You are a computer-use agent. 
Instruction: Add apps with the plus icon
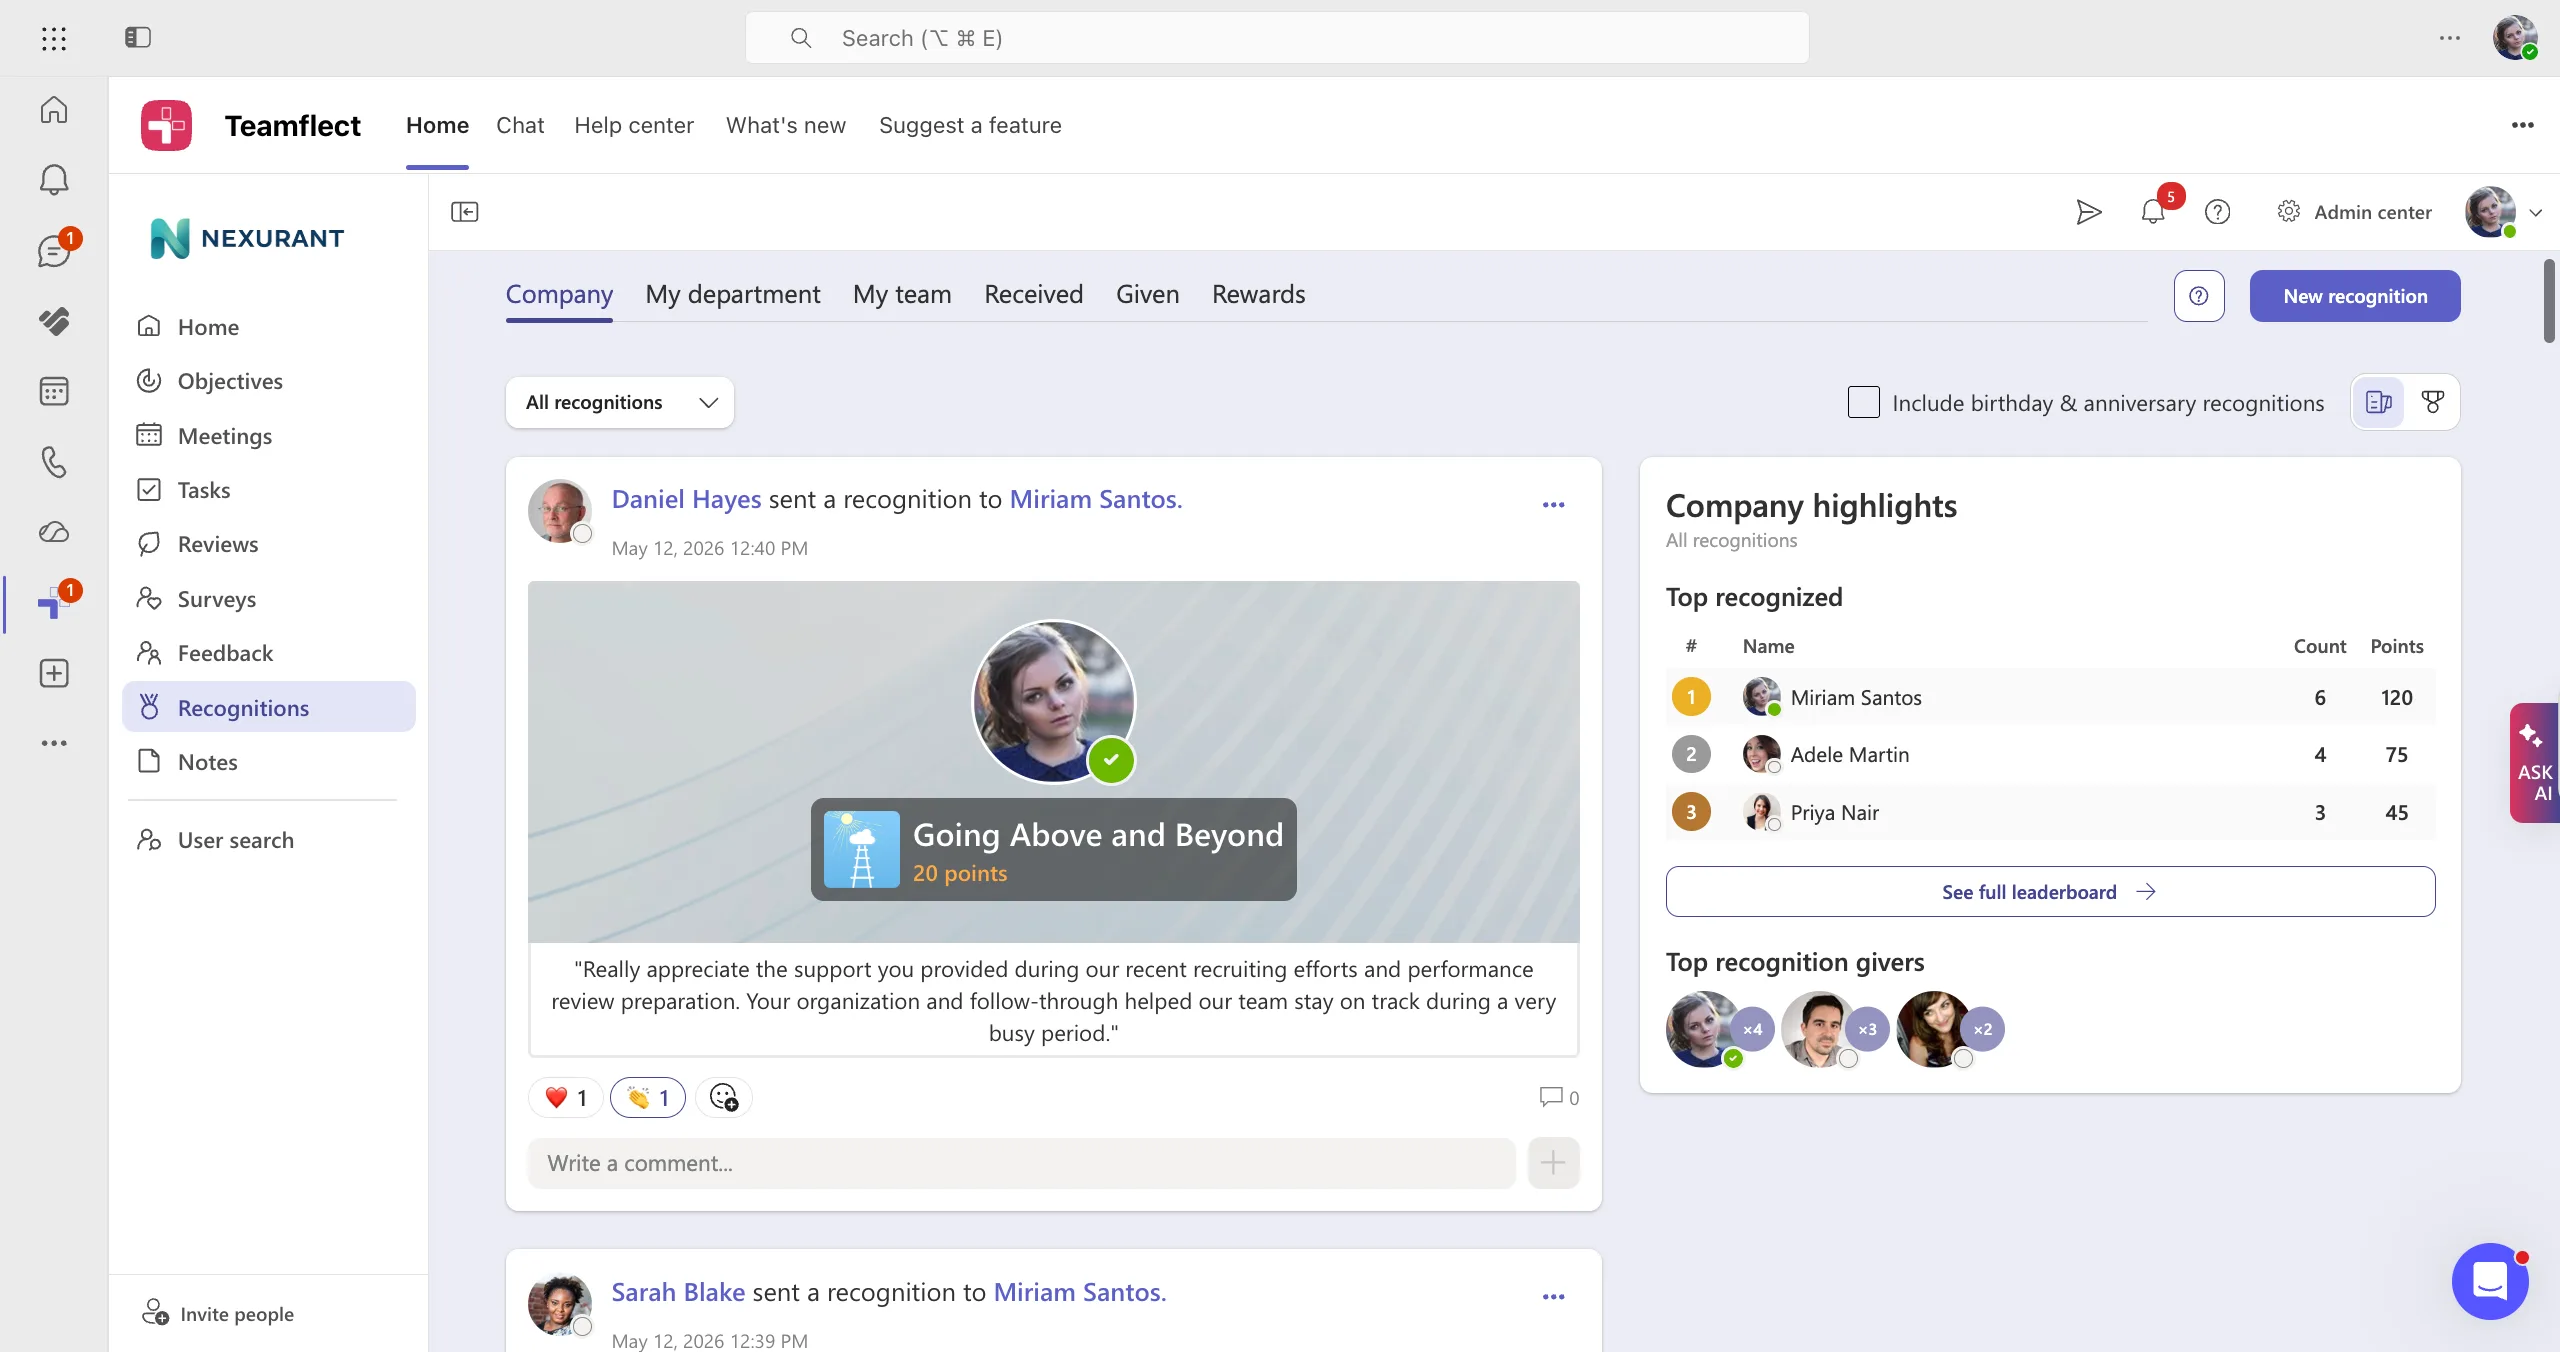coord(54,673)
